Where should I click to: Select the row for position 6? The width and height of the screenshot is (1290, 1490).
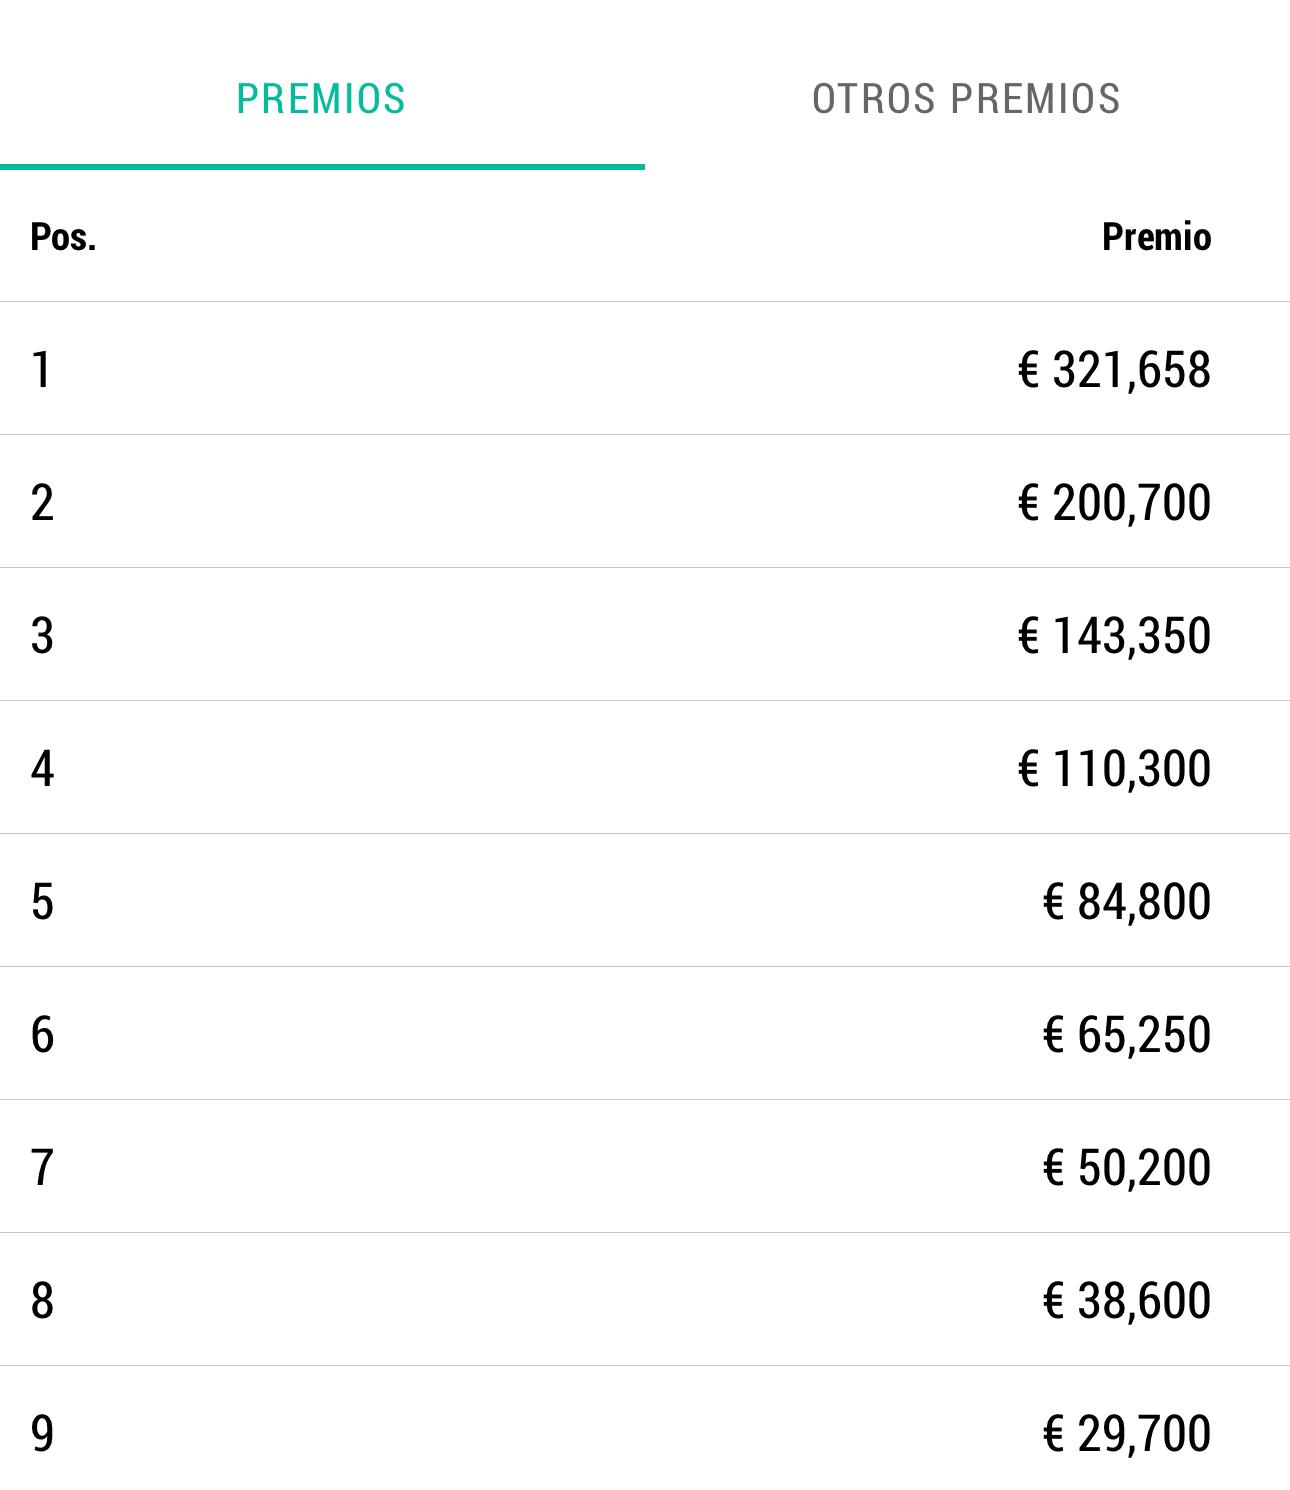point(645,1033)
